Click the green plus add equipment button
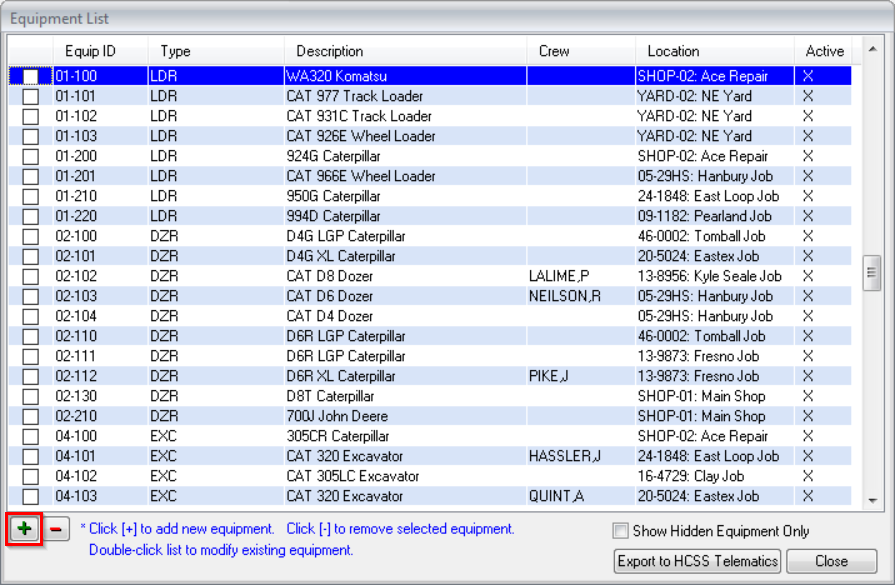Screen dimensions: 895x585 pos(24,530)
